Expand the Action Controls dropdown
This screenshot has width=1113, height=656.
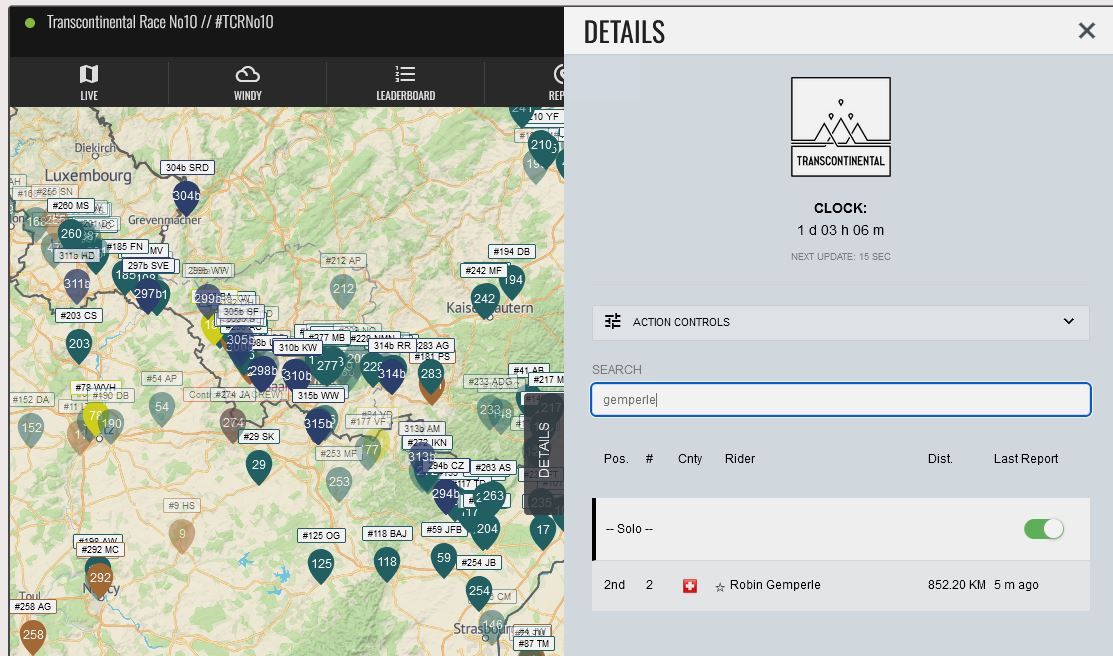coord(1068,322)
